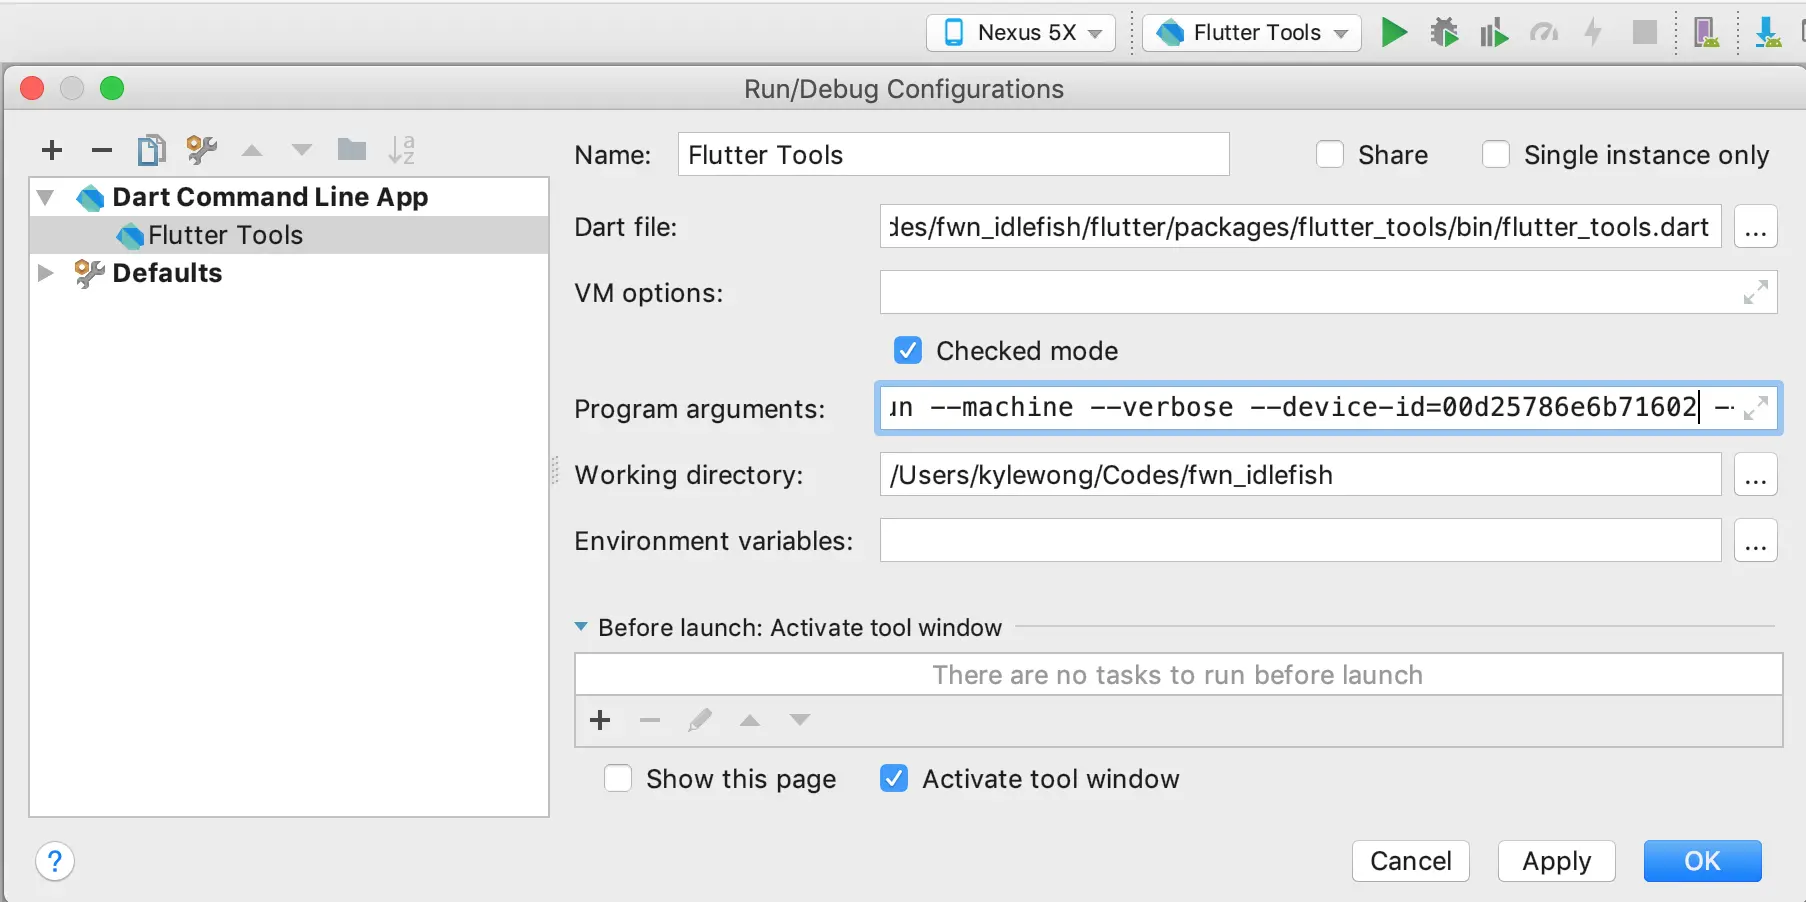
Task: Click the SDK Manager download icon
Action: [1769, 32]
